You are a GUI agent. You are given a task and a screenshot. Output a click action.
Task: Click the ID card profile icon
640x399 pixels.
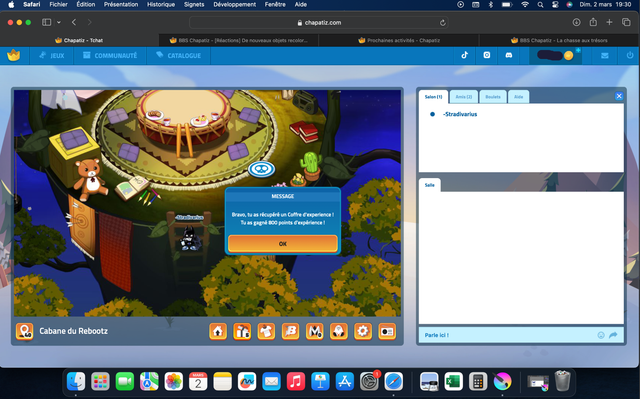coord(387,331)
